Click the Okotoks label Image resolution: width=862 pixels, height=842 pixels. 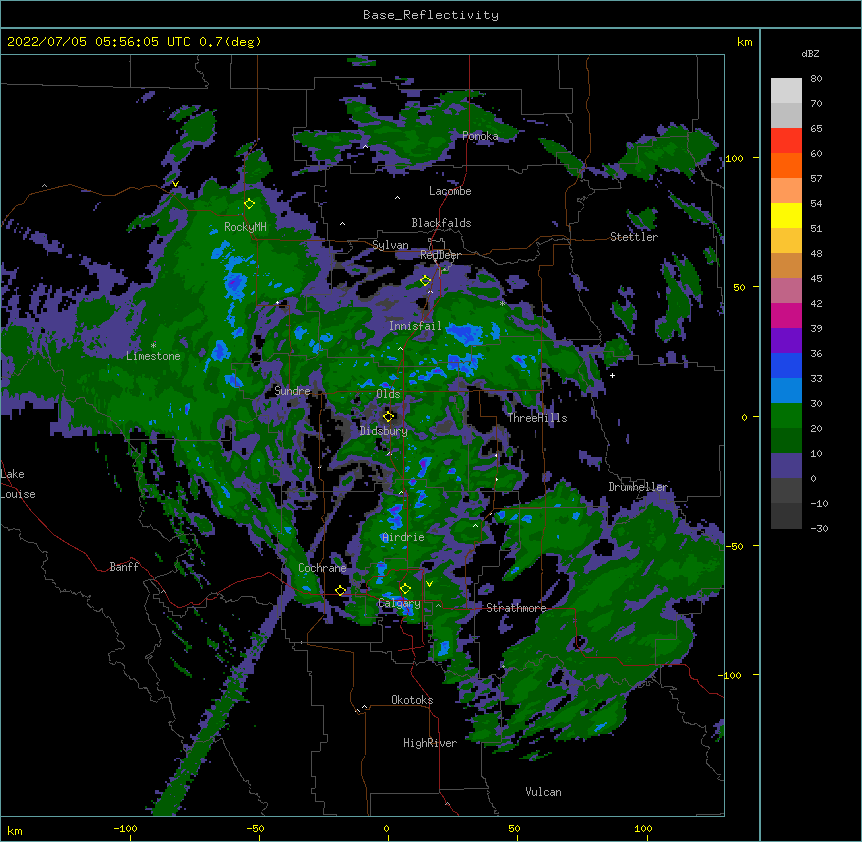(412, 700)
